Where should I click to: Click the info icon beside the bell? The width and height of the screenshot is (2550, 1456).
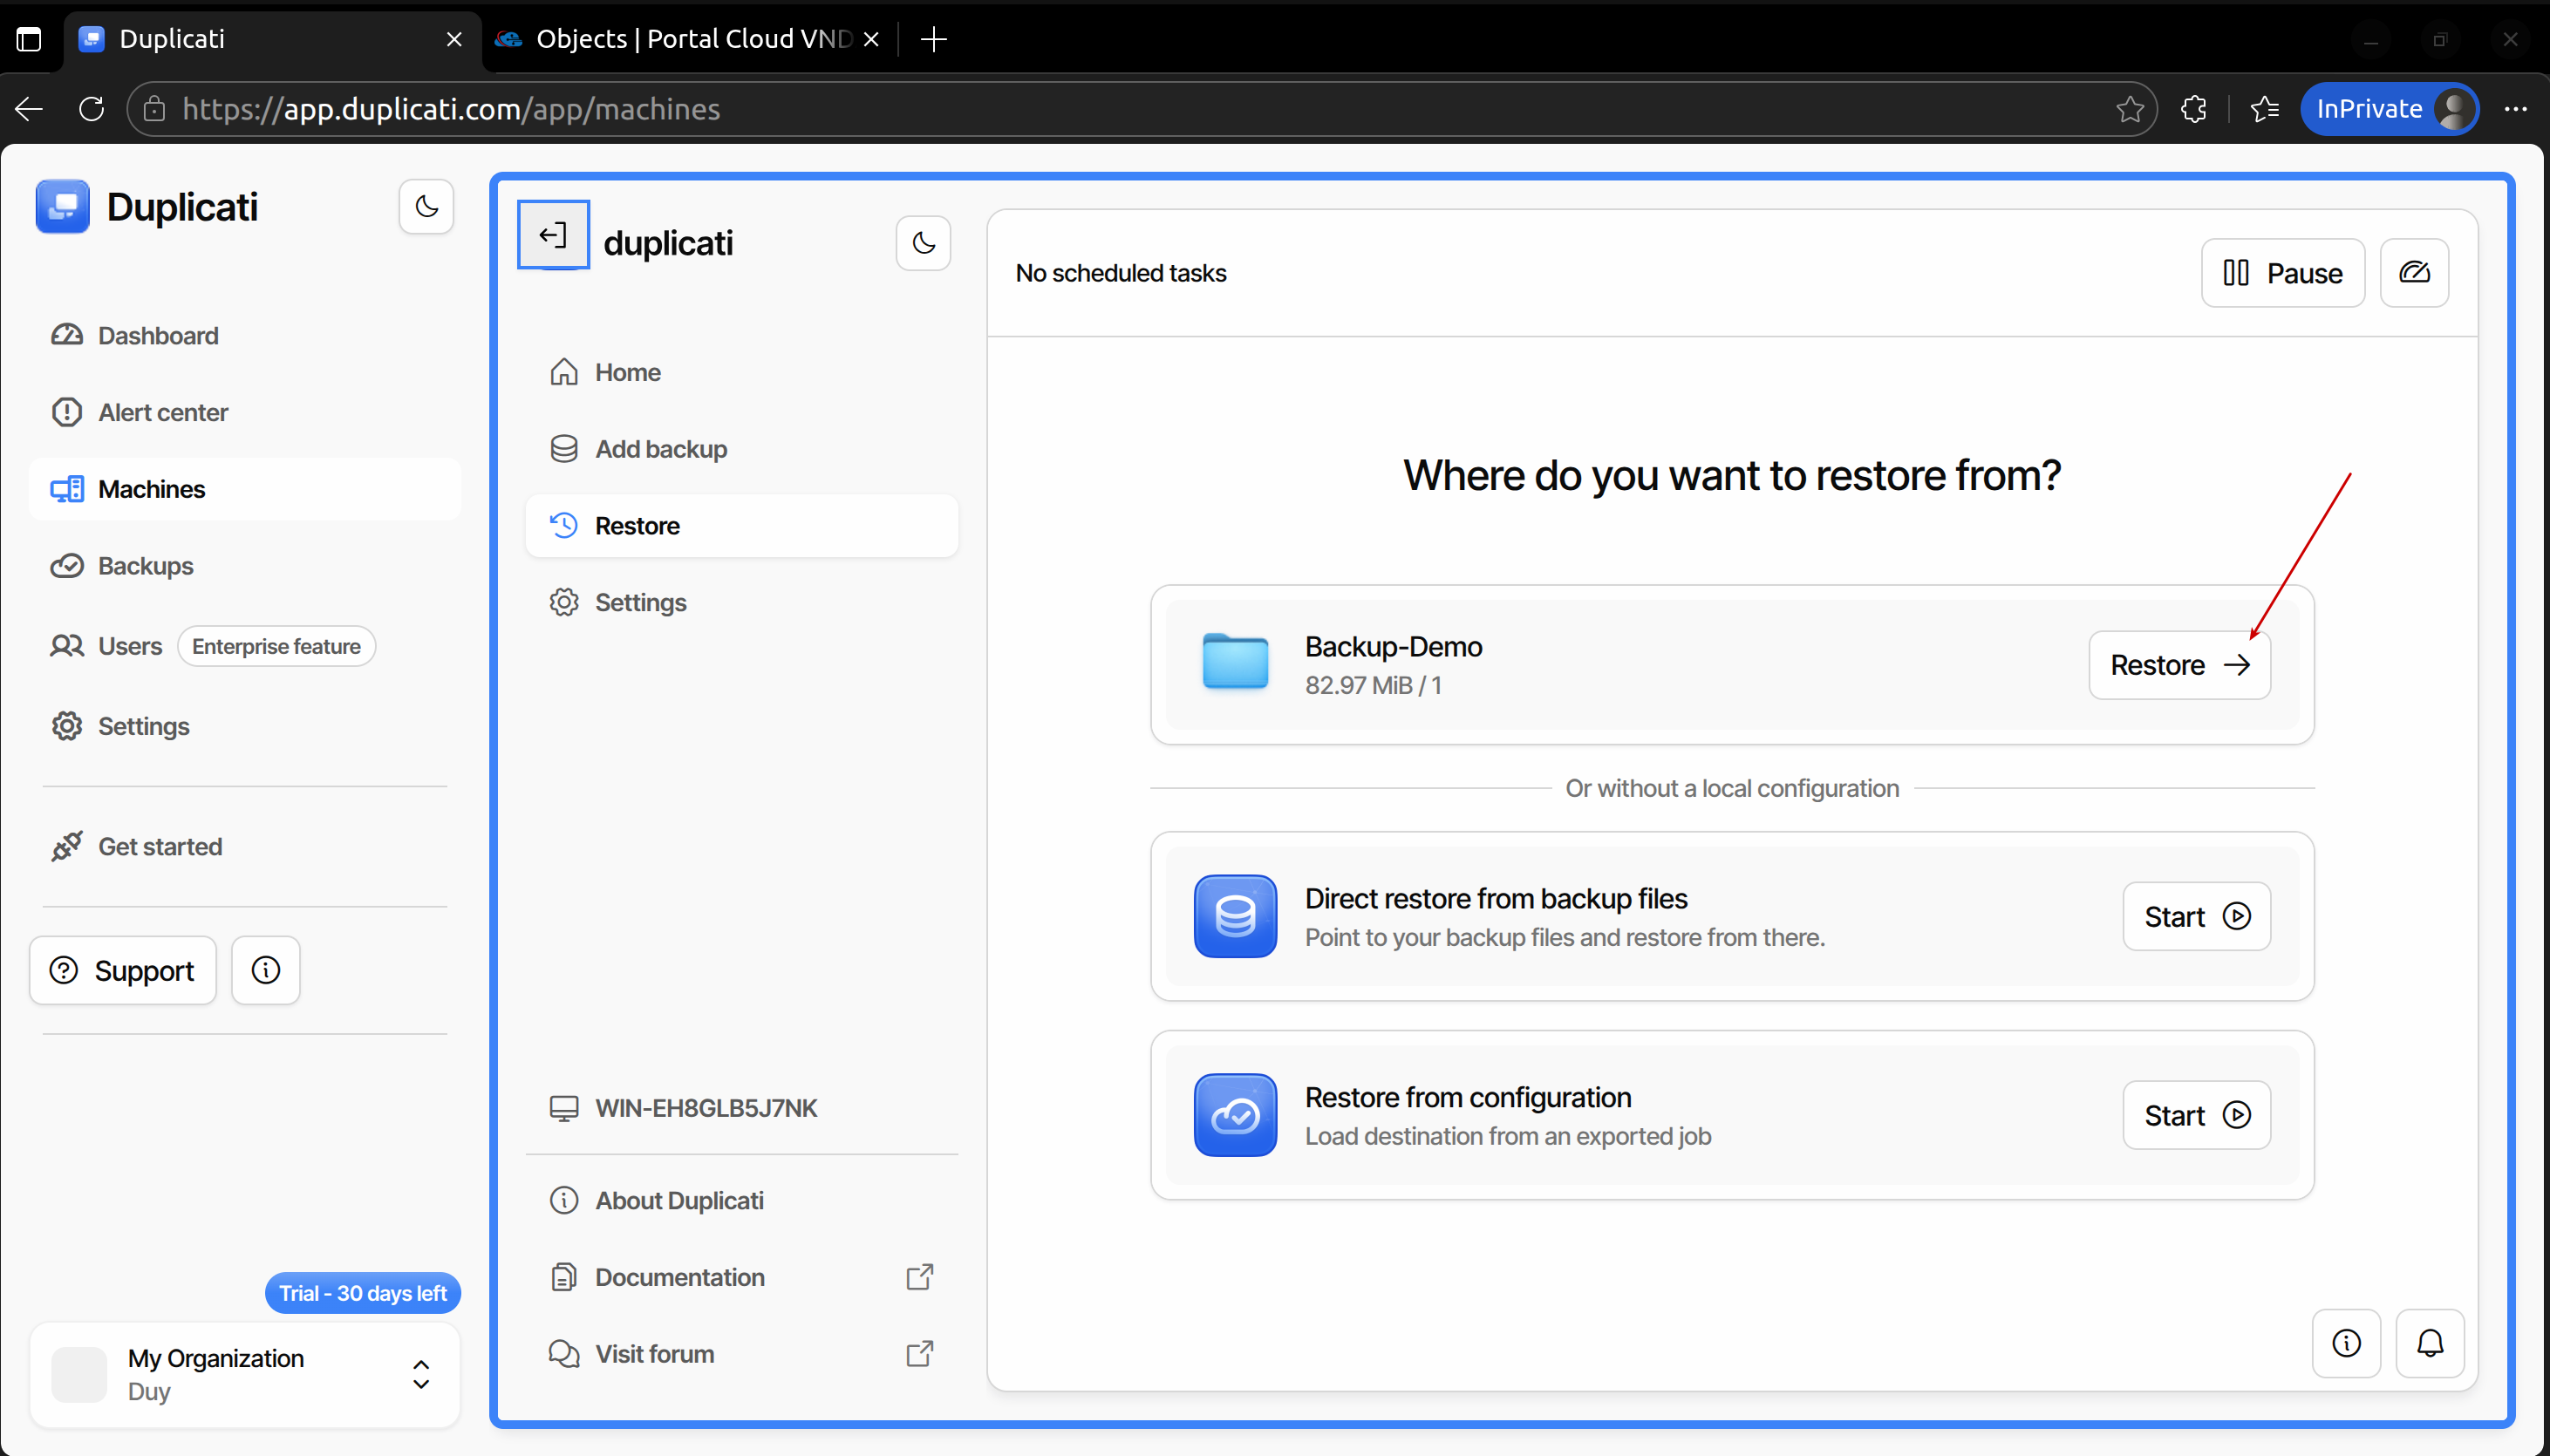tap(2346, 1343)
